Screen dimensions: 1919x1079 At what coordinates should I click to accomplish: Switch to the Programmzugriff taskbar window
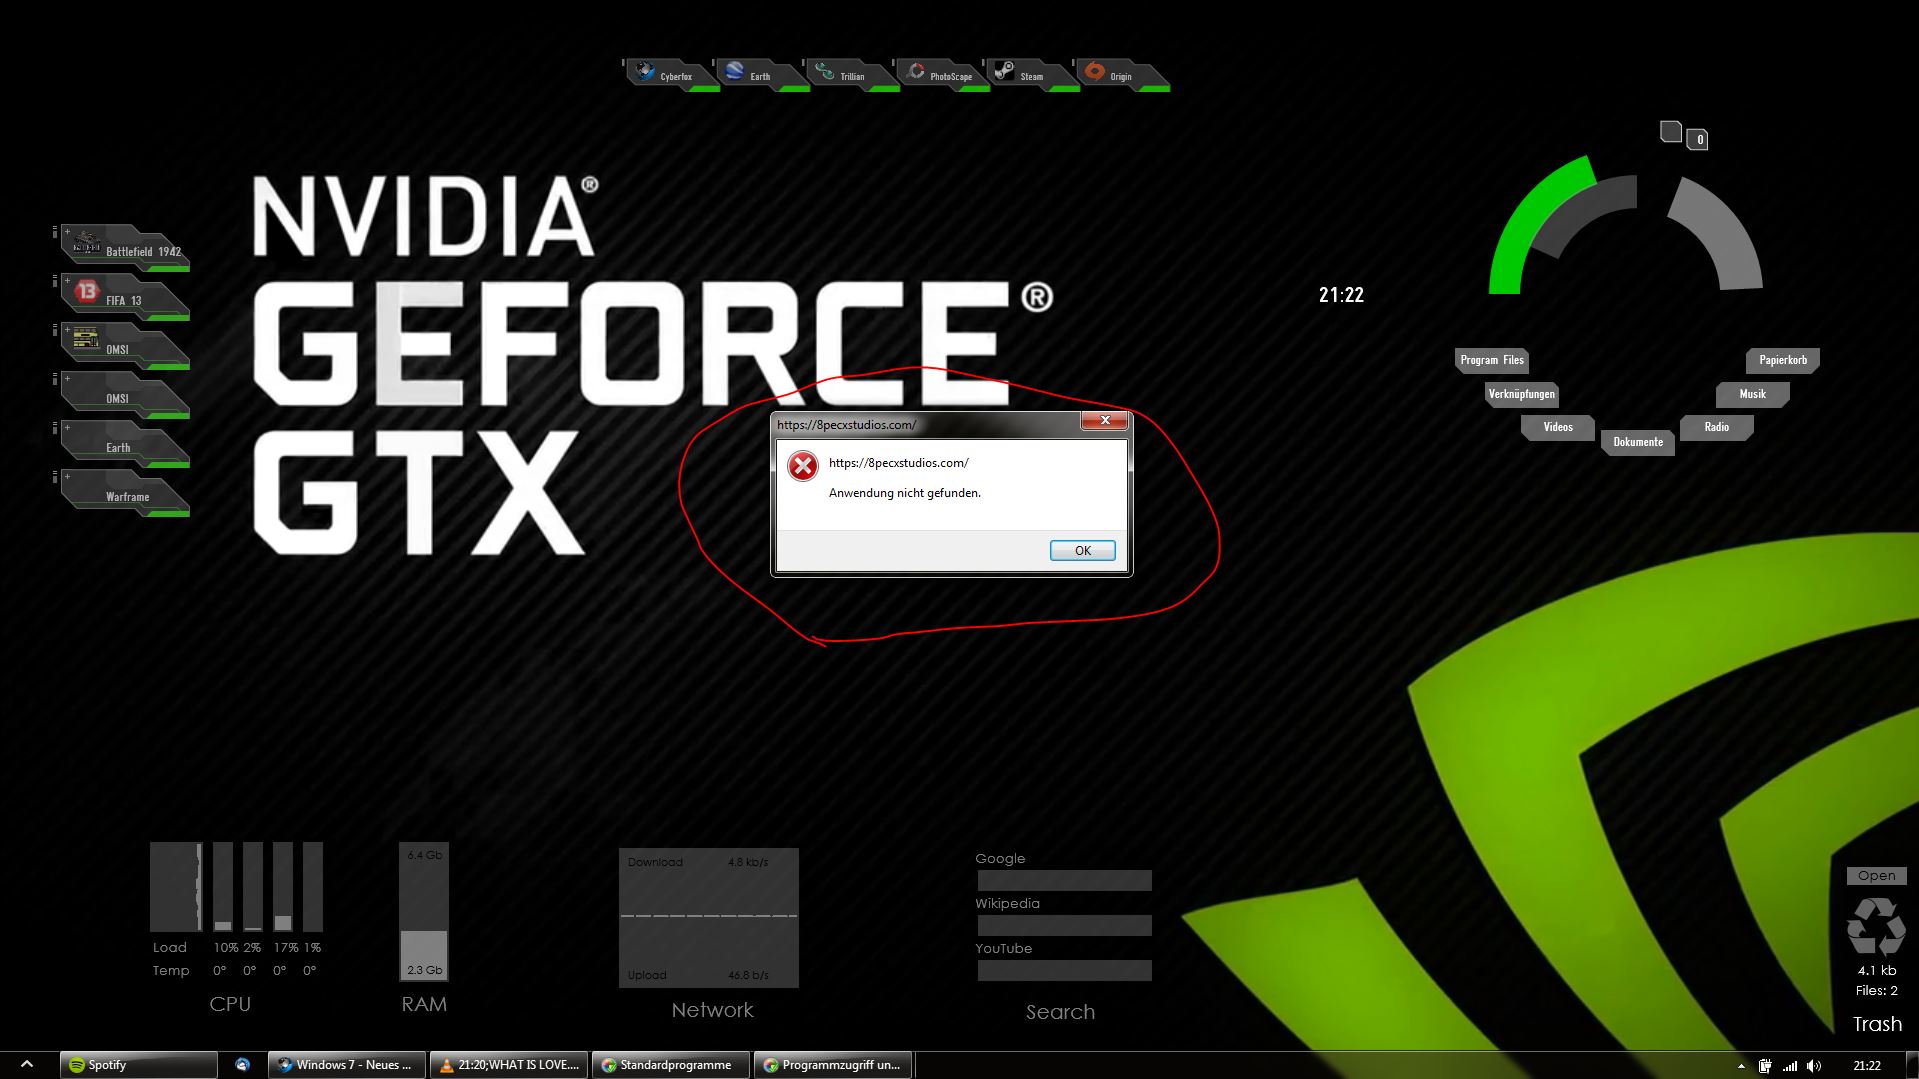click(x=832, y=1065)
